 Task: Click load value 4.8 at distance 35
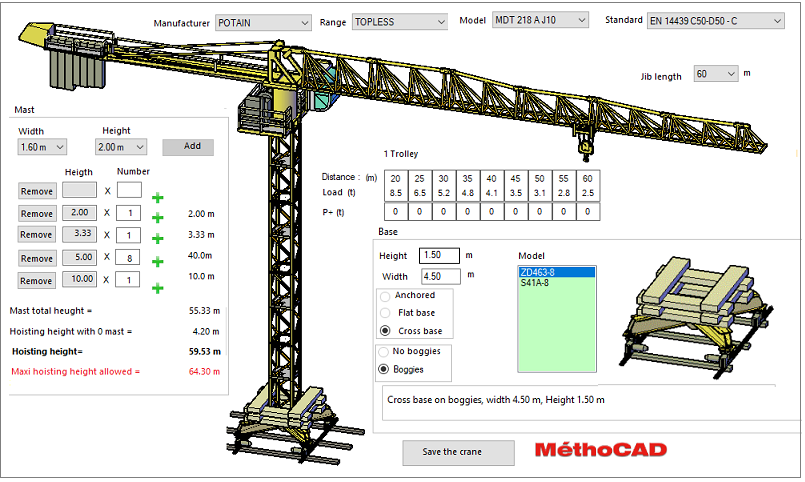[467, 193]
